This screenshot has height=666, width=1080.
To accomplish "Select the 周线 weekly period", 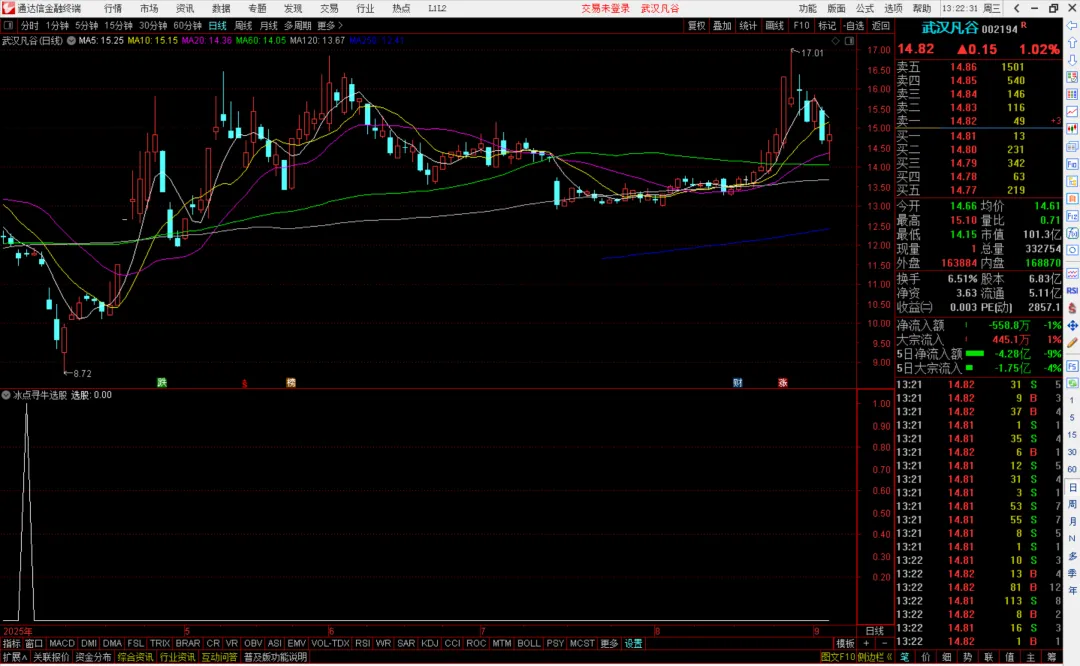I will pyautogui.click(x=243, y=25).
